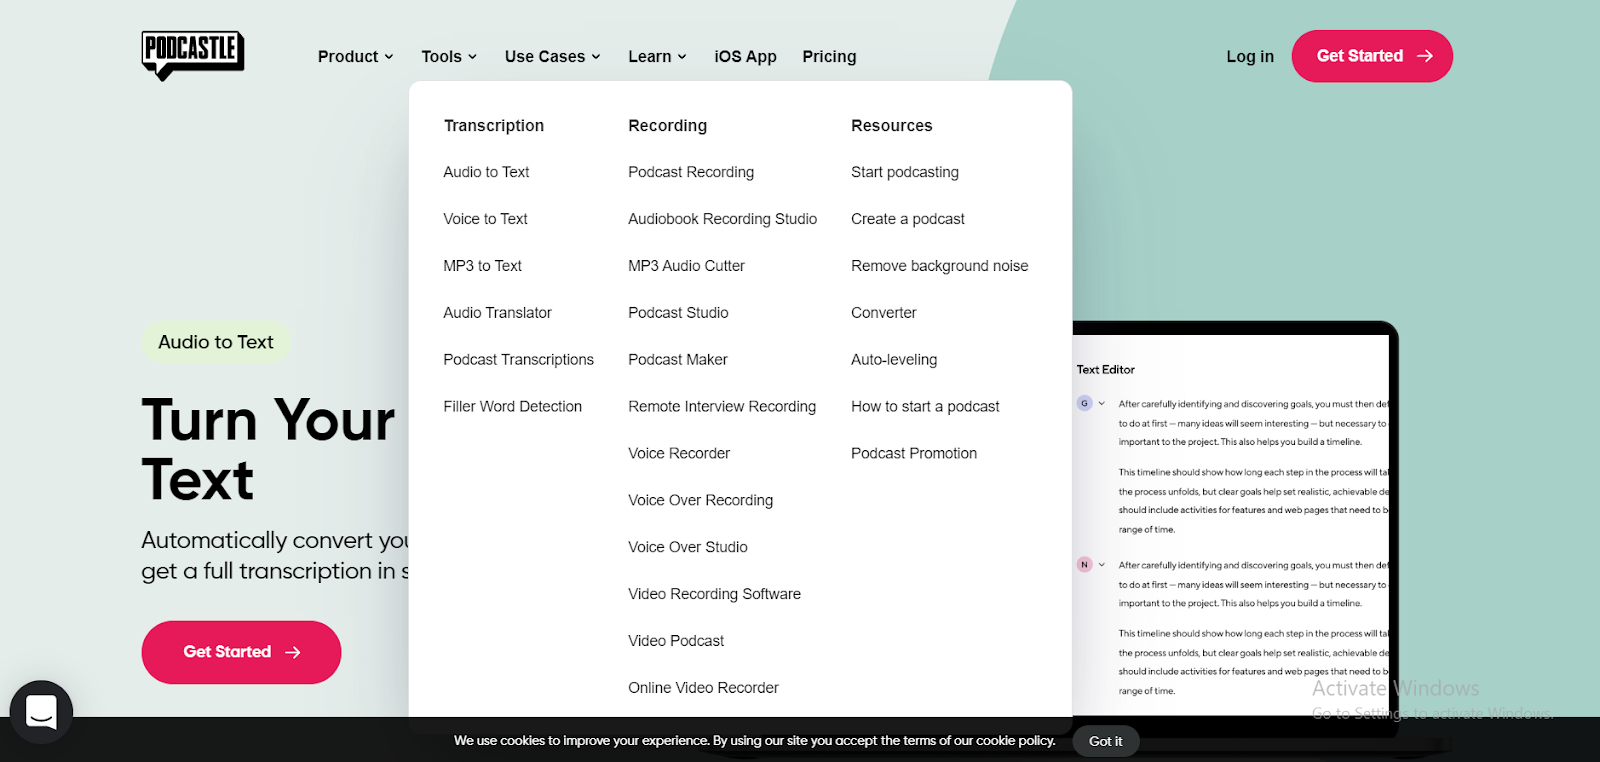Screen dimensions: 1600x762
Task: Click the Transcription column heading
Action: coord(494,126)
